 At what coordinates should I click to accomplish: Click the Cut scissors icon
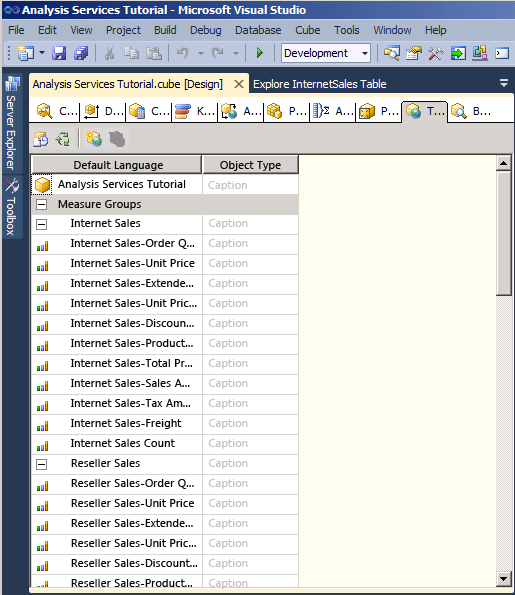(x=109, y=53)
